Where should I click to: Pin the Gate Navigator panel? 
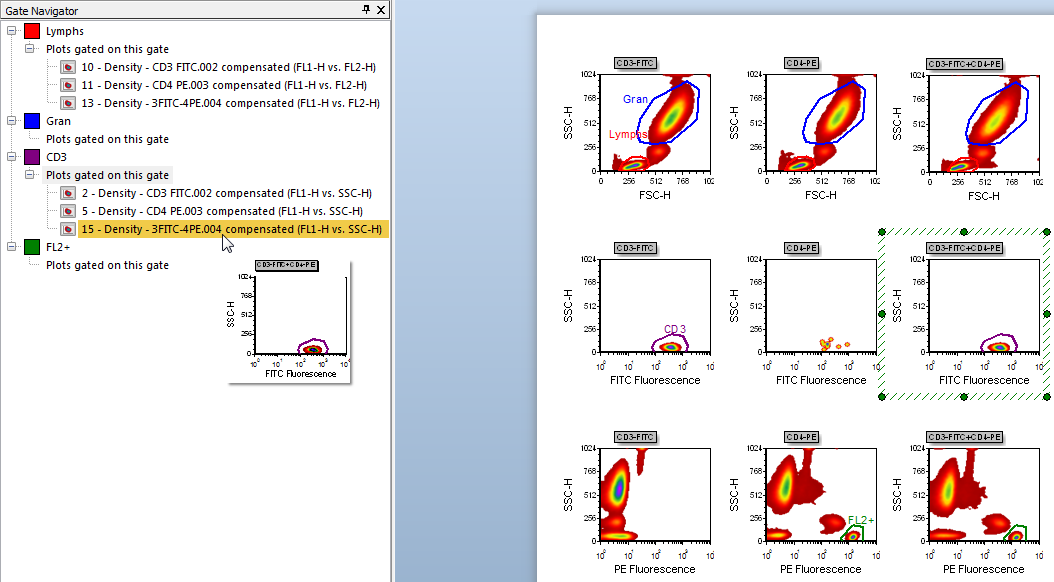point(366,9)
